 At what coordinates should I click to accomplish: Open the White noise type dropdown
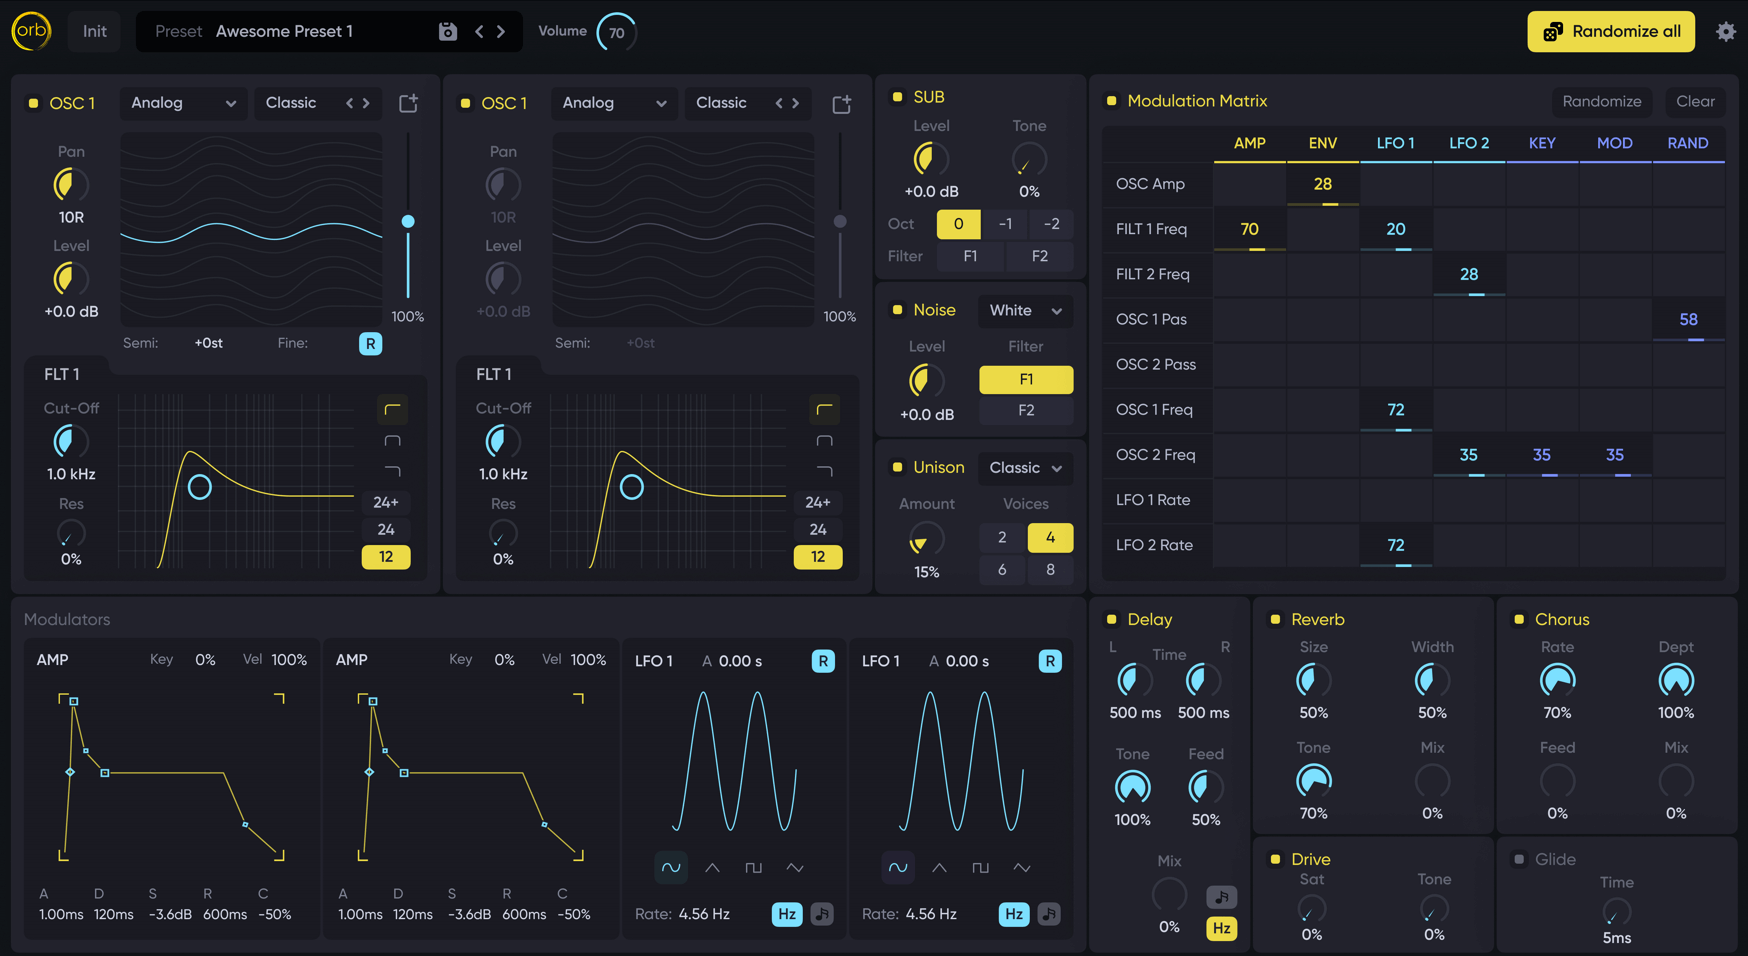[x=1024, y=310]
